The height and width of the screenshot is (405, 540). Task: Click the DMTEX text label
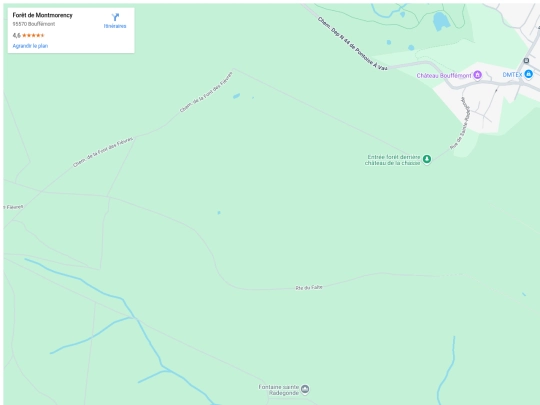tap(512, 74)
